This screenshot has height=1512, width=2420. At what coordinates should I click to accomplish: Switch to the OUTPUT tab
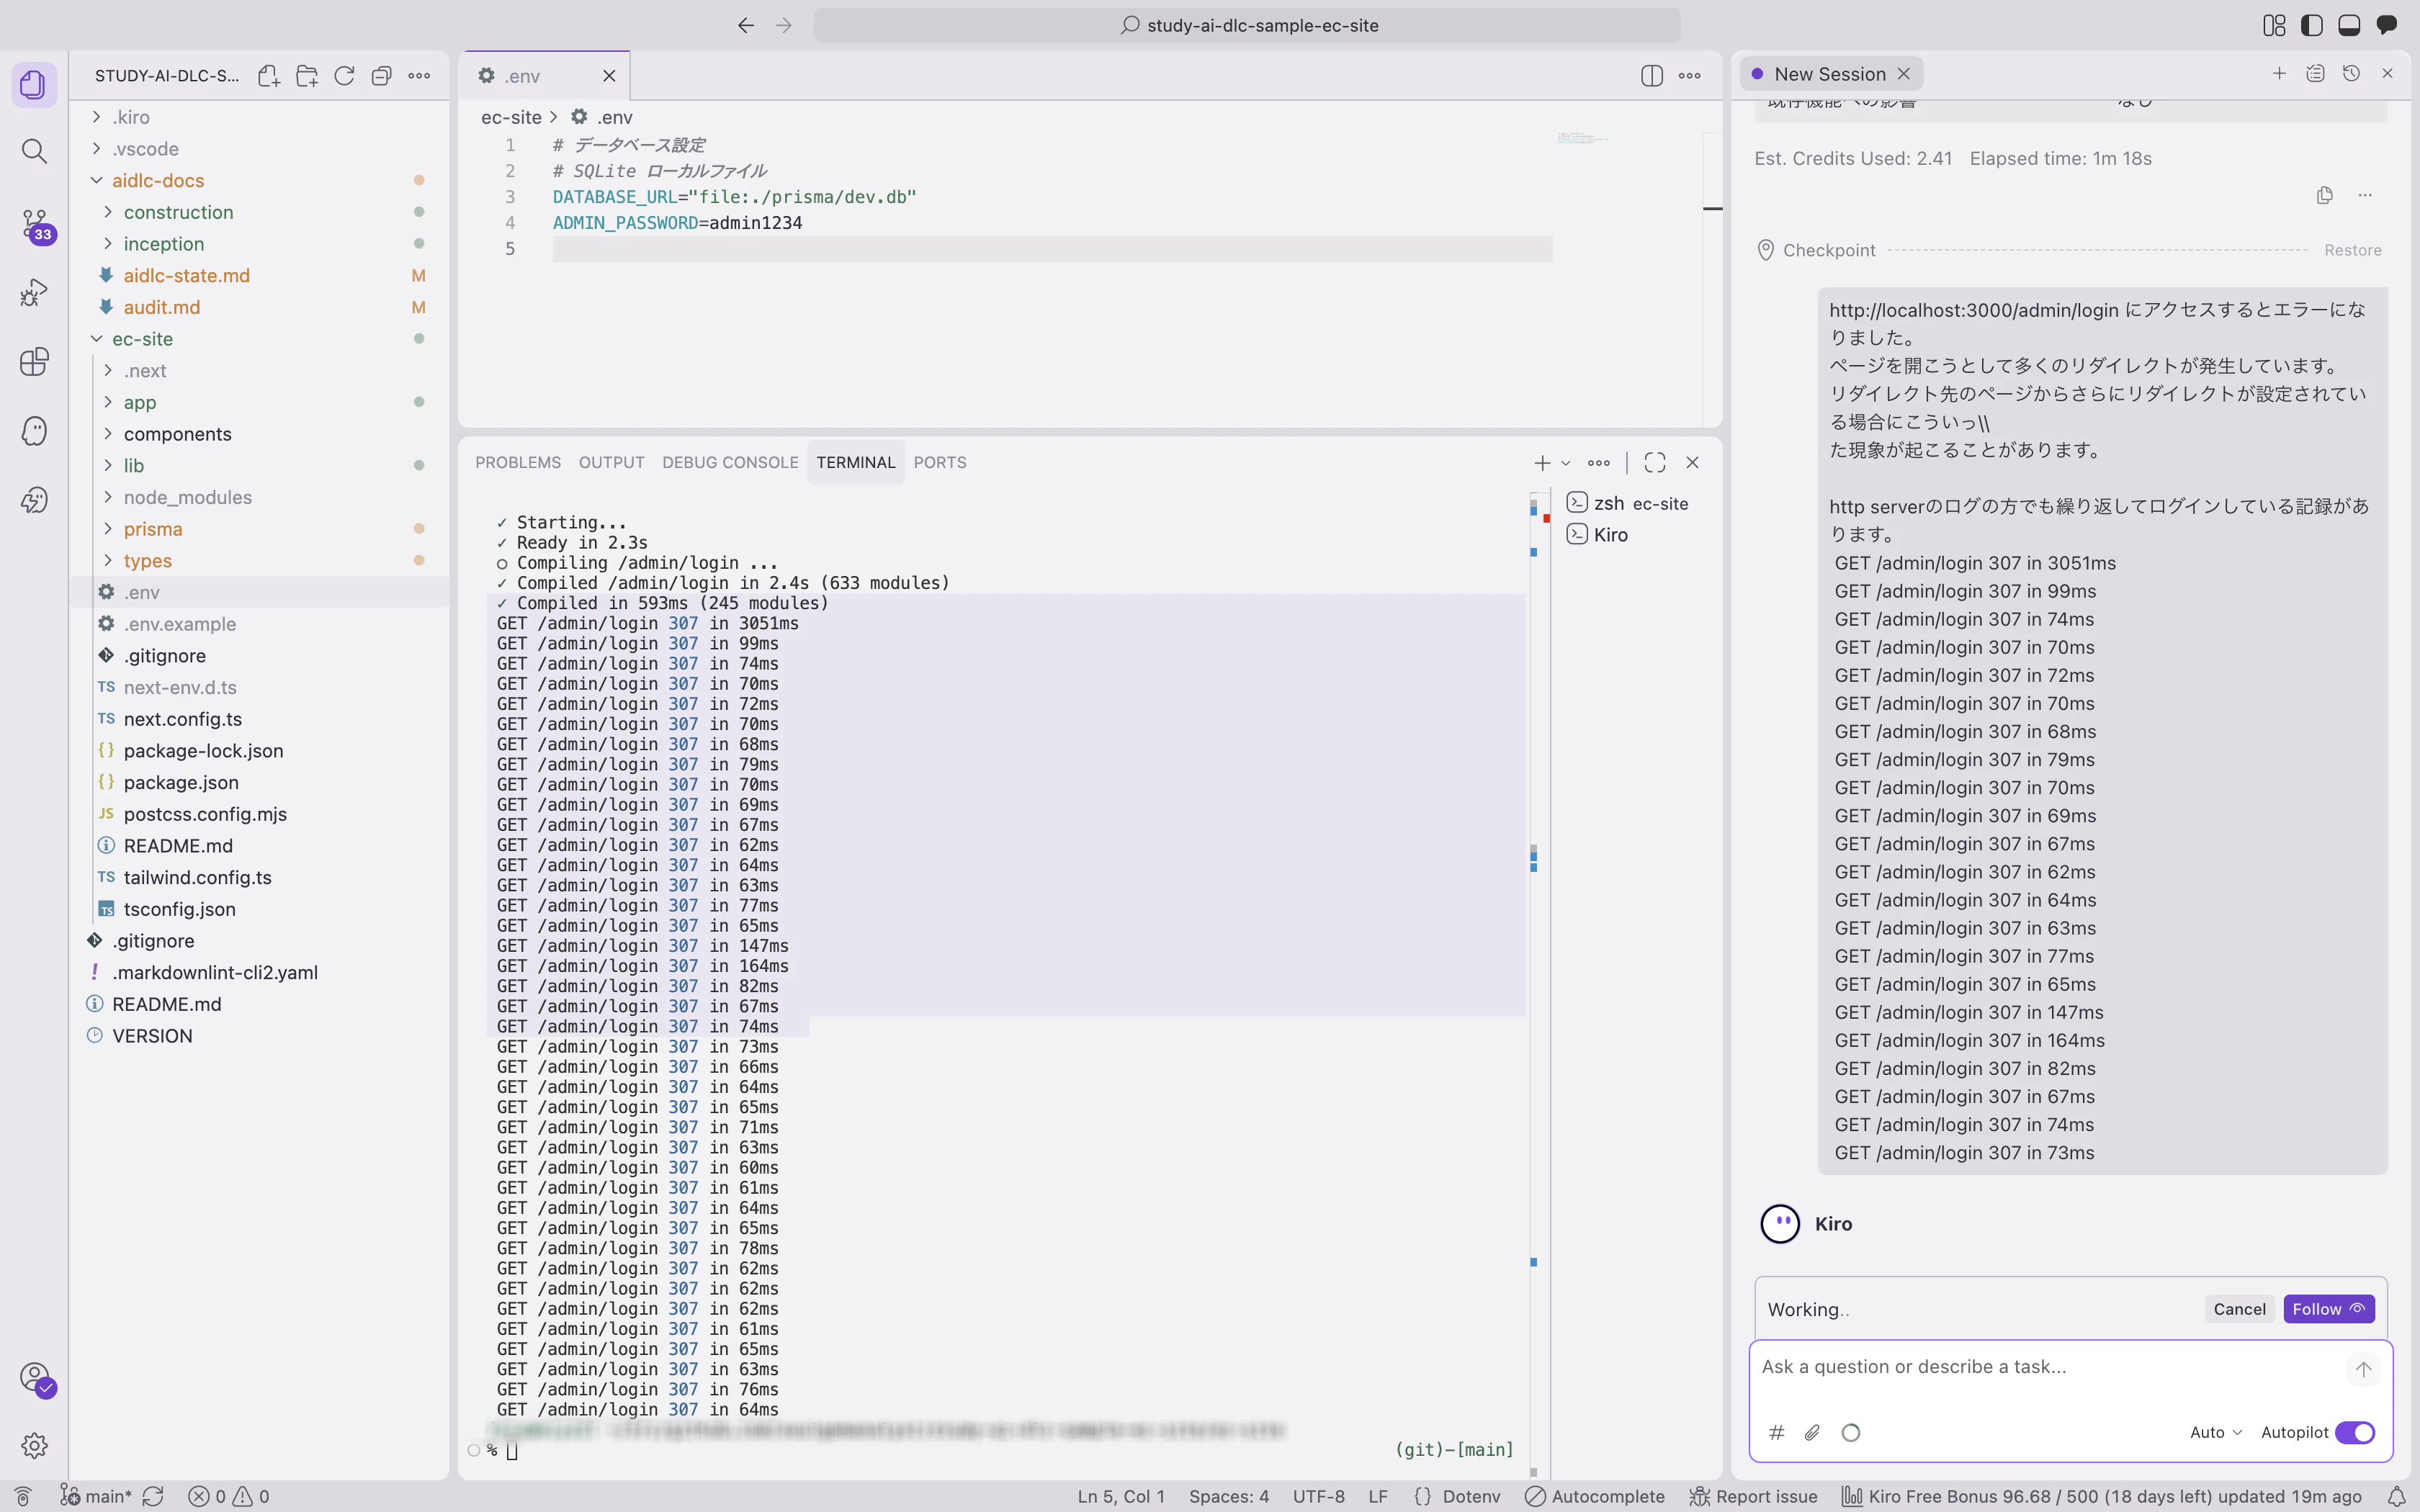click(611, 462)
